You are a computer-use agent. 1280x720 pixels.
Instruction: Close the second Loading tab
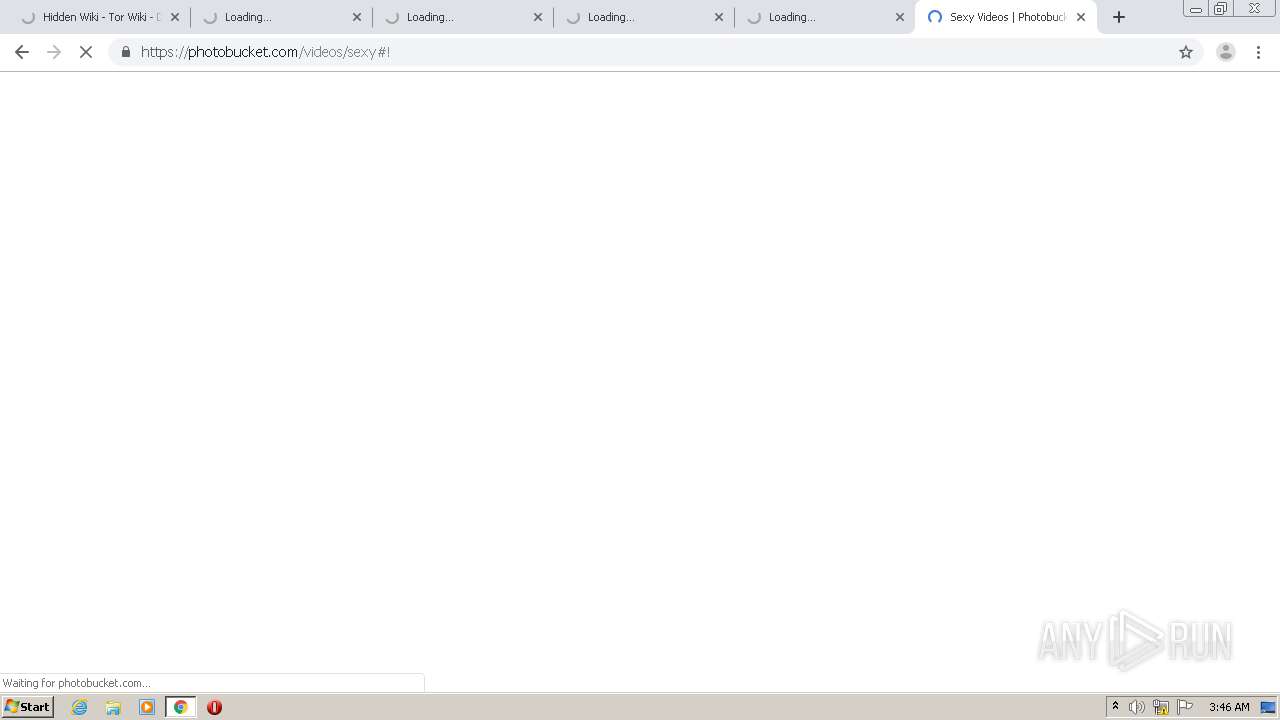[357, 17]
